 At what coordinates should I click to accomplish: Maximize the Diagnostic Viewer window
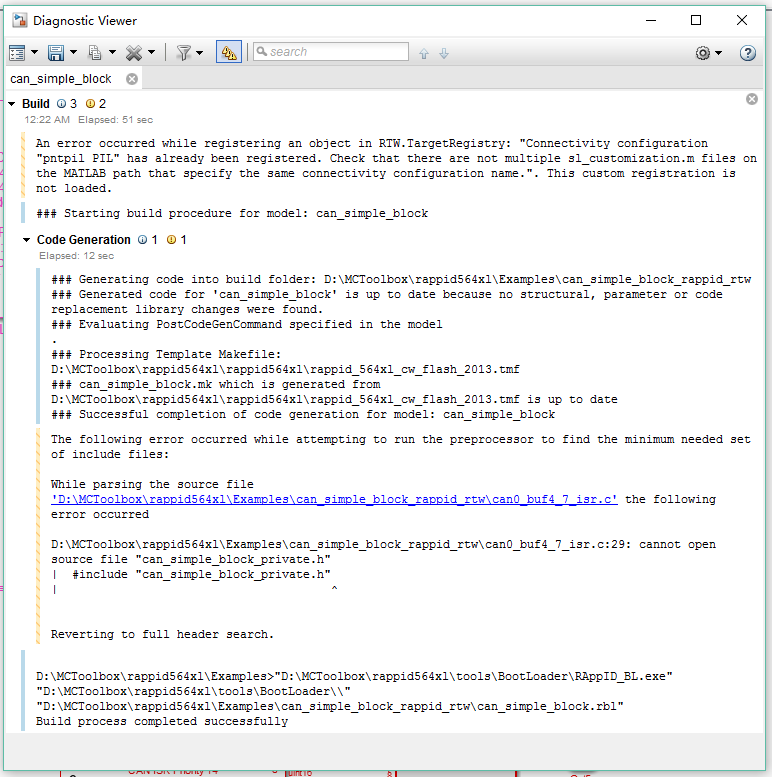pos(696,20)
